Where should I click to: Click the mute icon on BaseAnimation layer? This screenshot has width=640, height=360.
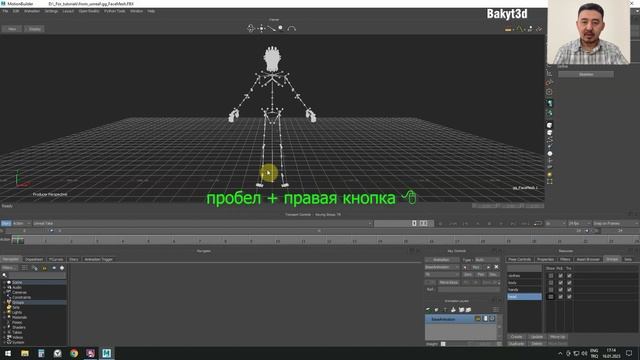tap(485, 318)
